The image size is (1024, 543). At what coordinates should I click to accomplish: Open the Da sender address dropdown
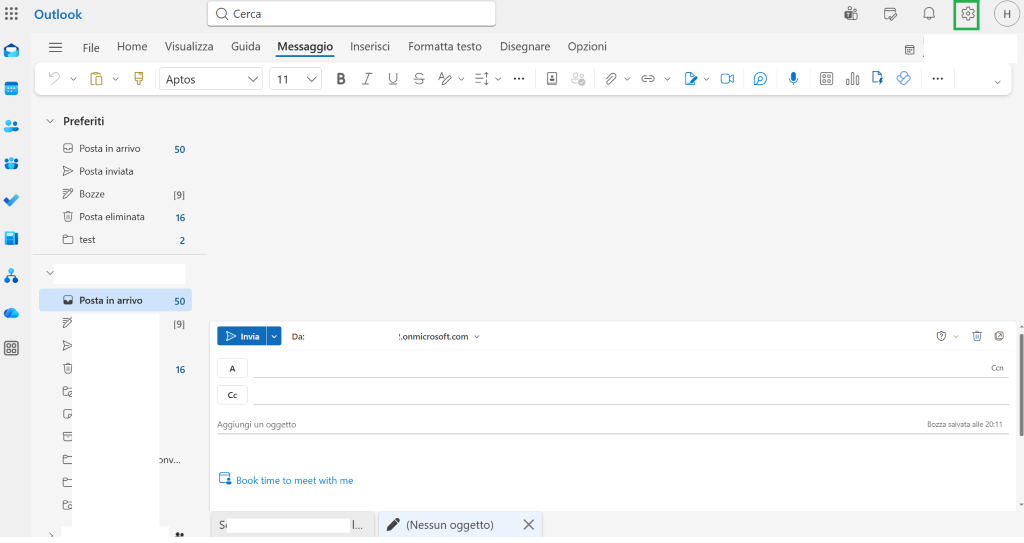pos(477,337)
